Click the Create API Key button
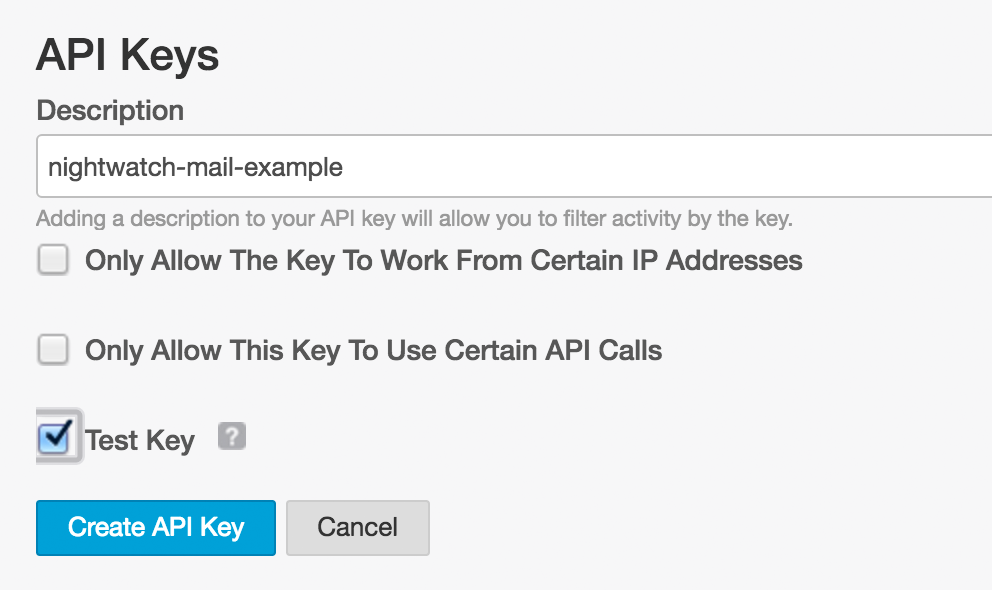Screen dimensions: 992x590 pyautogui.click(x=155, y=528)
